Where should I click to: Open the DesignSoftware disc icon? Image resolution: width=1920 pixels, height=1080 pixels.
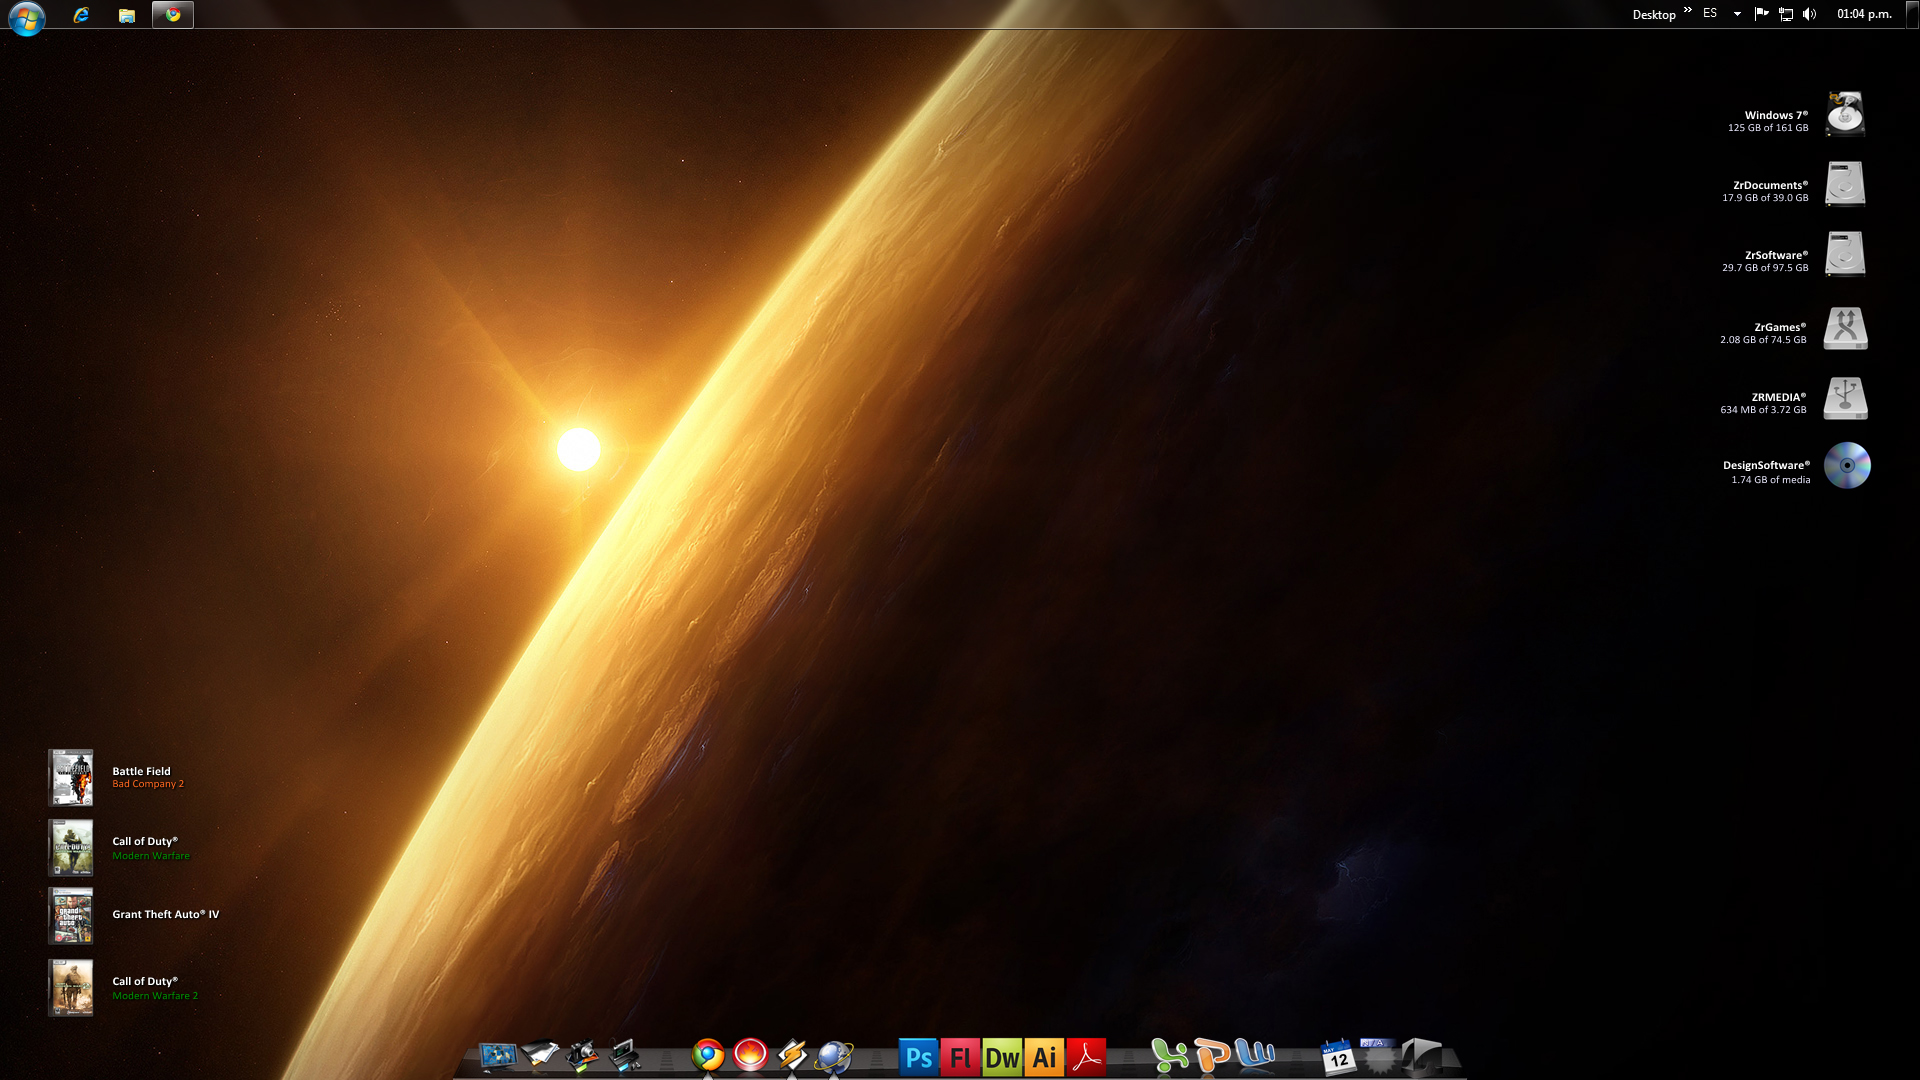coord(1847,465)
